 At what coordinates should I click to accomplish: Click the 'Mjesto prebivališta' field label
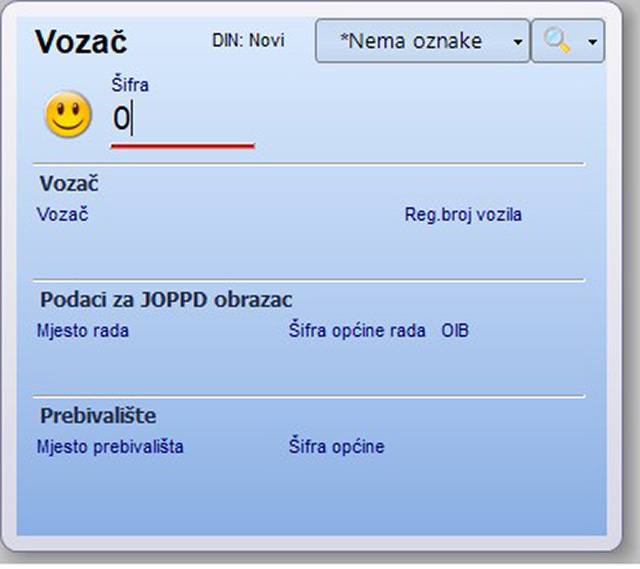click(x=110, y=446)
